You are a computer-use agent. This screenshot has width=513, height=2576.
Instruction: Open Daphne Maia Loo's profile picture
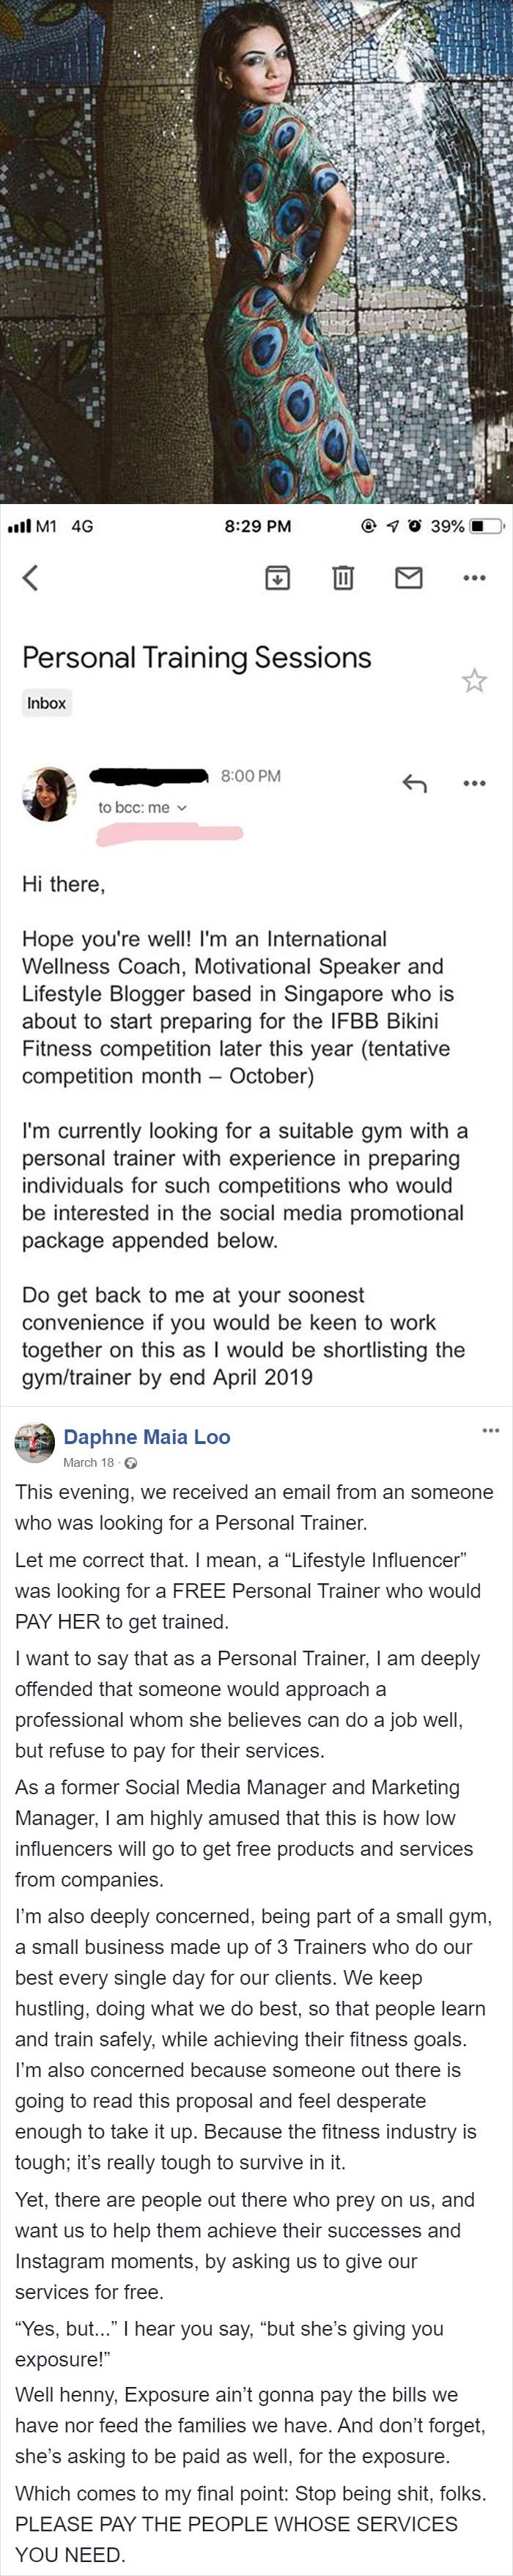coord(34,1445)
